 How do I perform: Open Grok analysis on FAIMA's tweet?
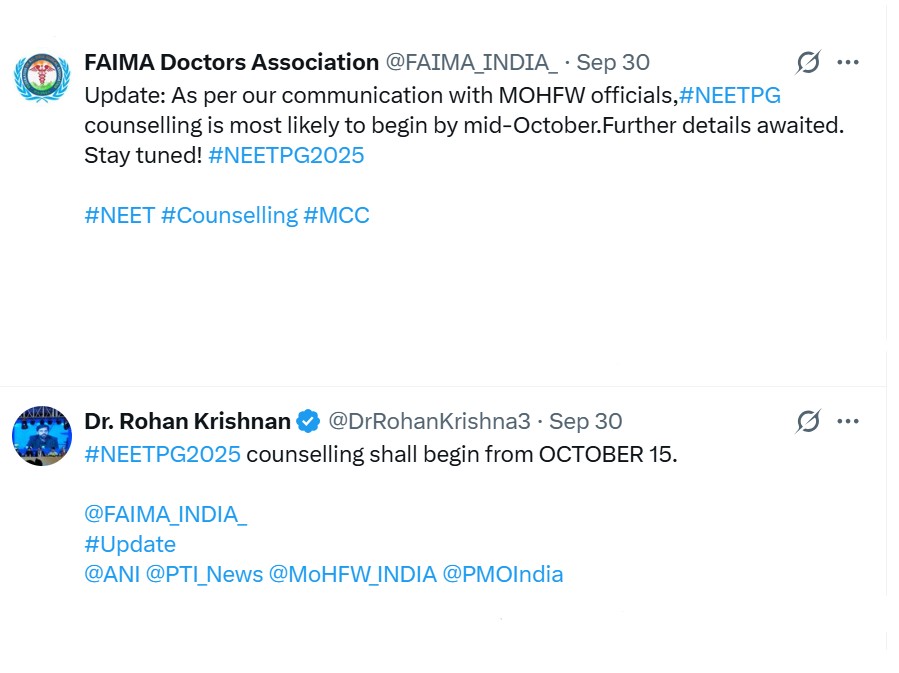pos(809,61)
